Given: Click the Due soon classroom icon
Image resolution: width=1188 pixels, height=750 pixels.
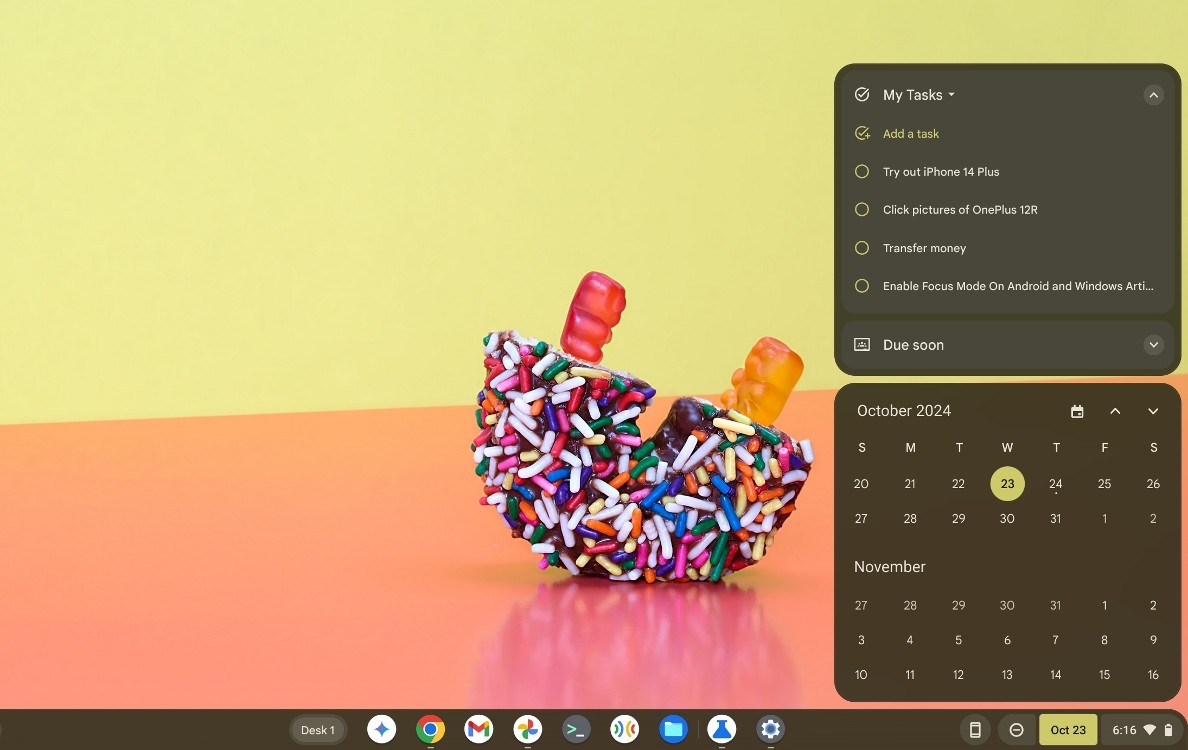Looking at the screenshot, I should (862, 345).
